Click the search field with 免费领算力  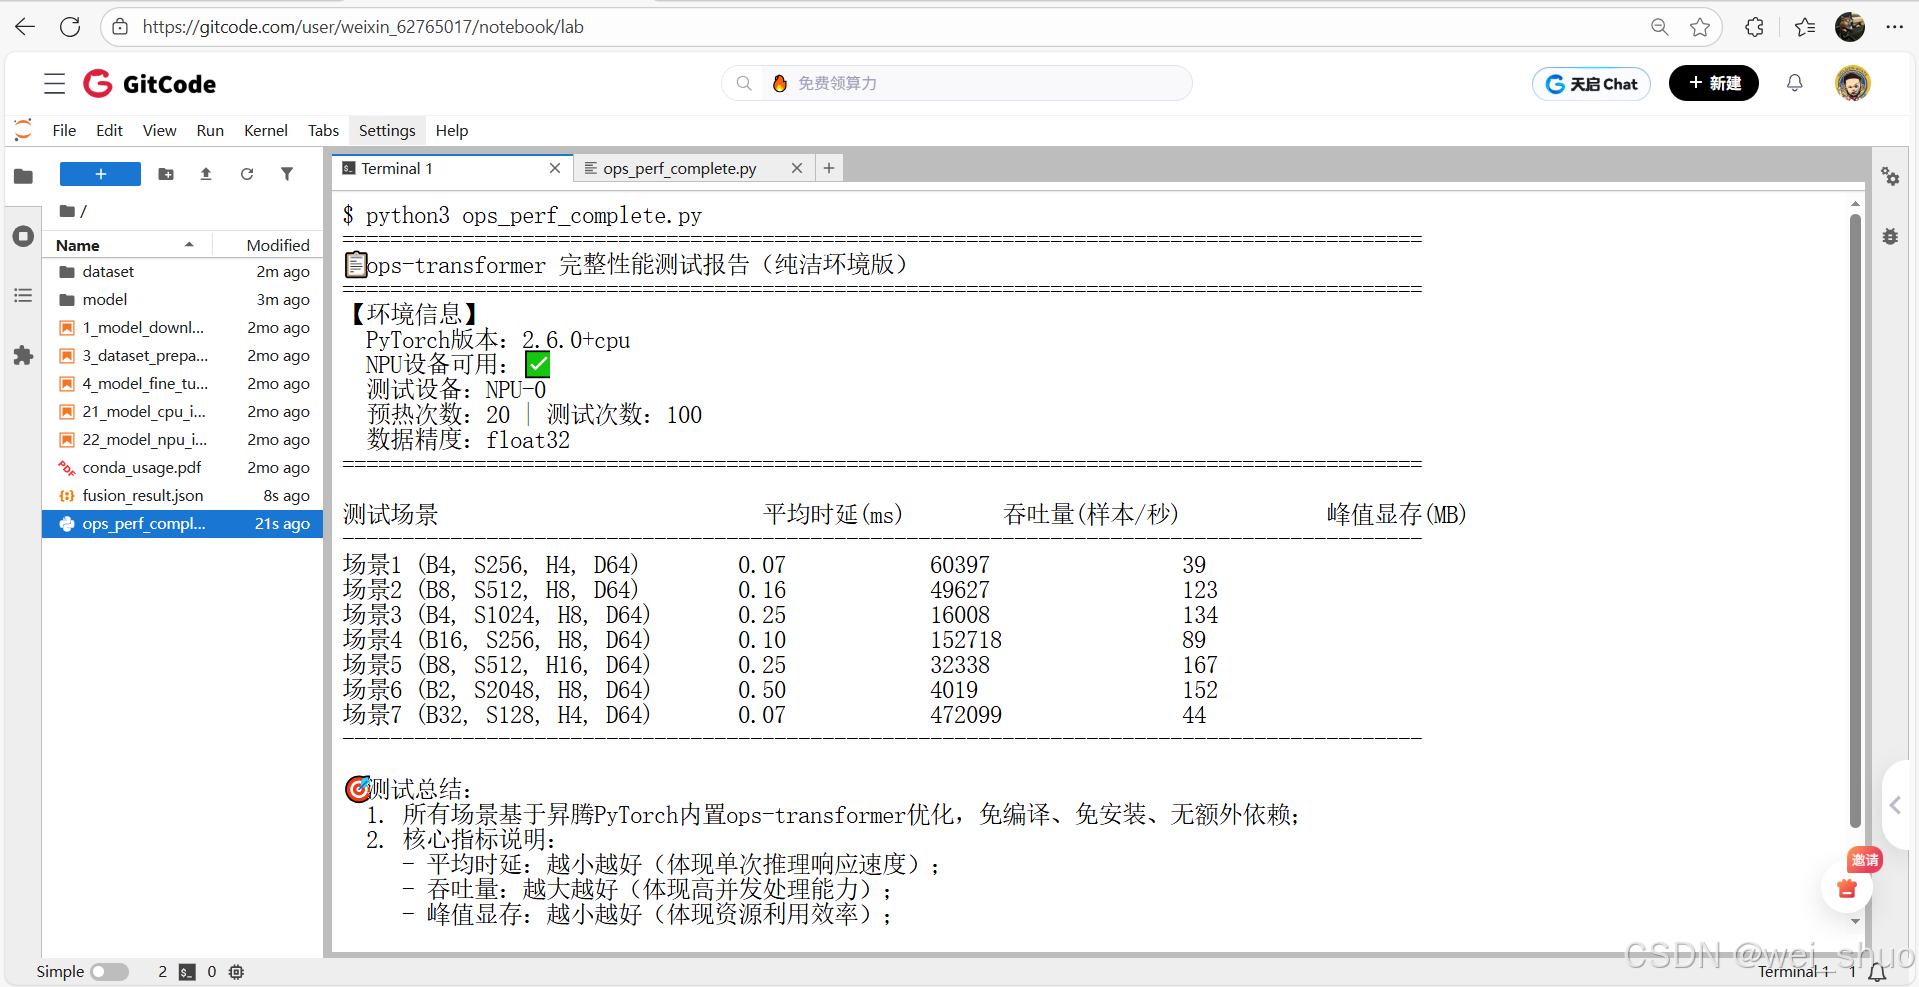957,83
